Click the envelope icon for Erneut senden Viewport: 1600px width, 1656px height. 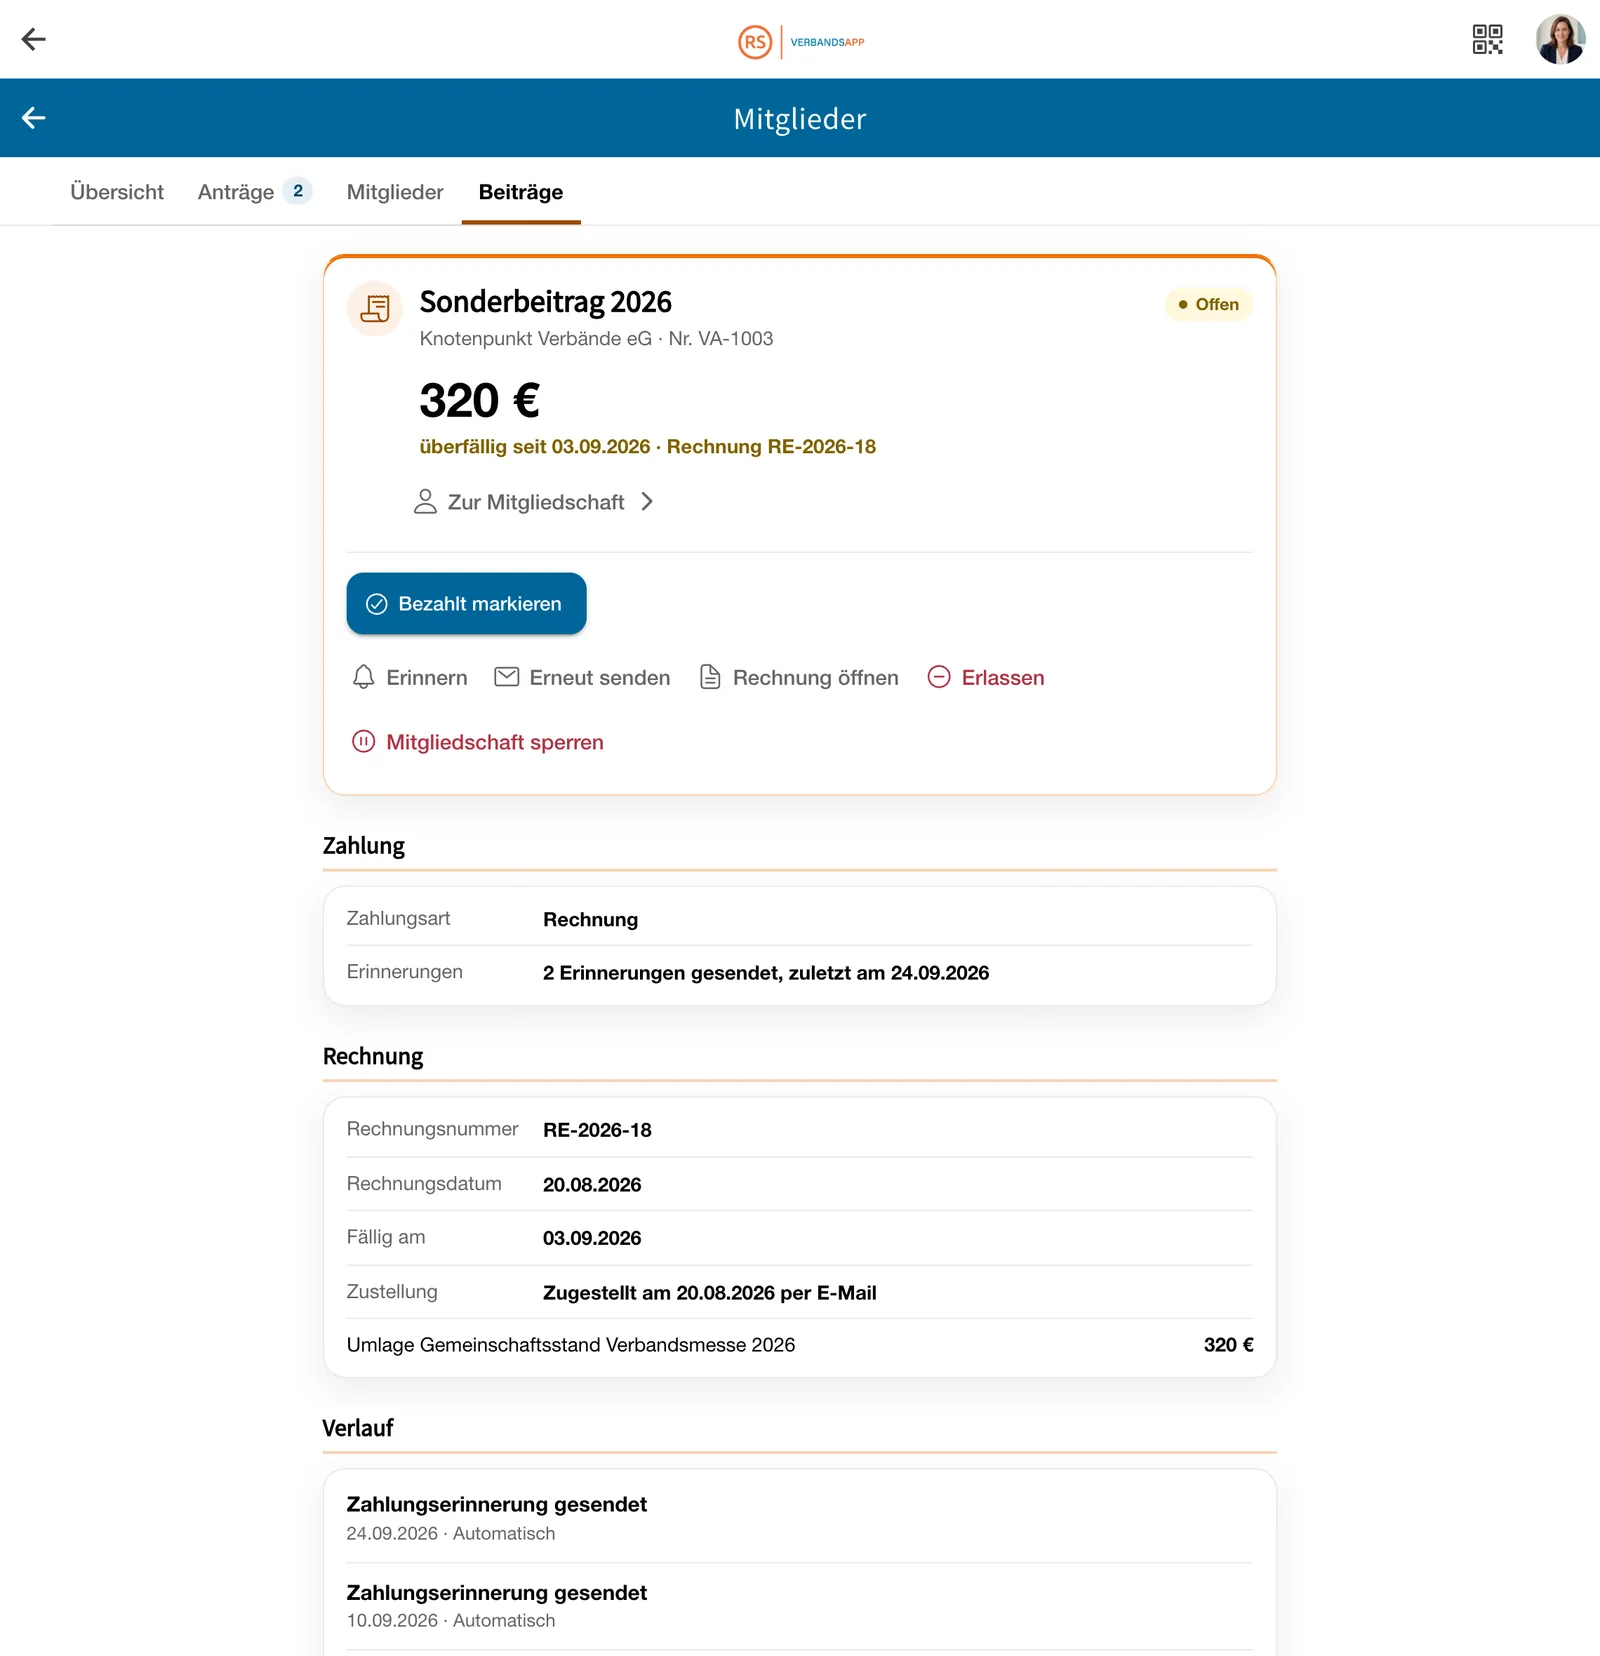click(507, 677)
